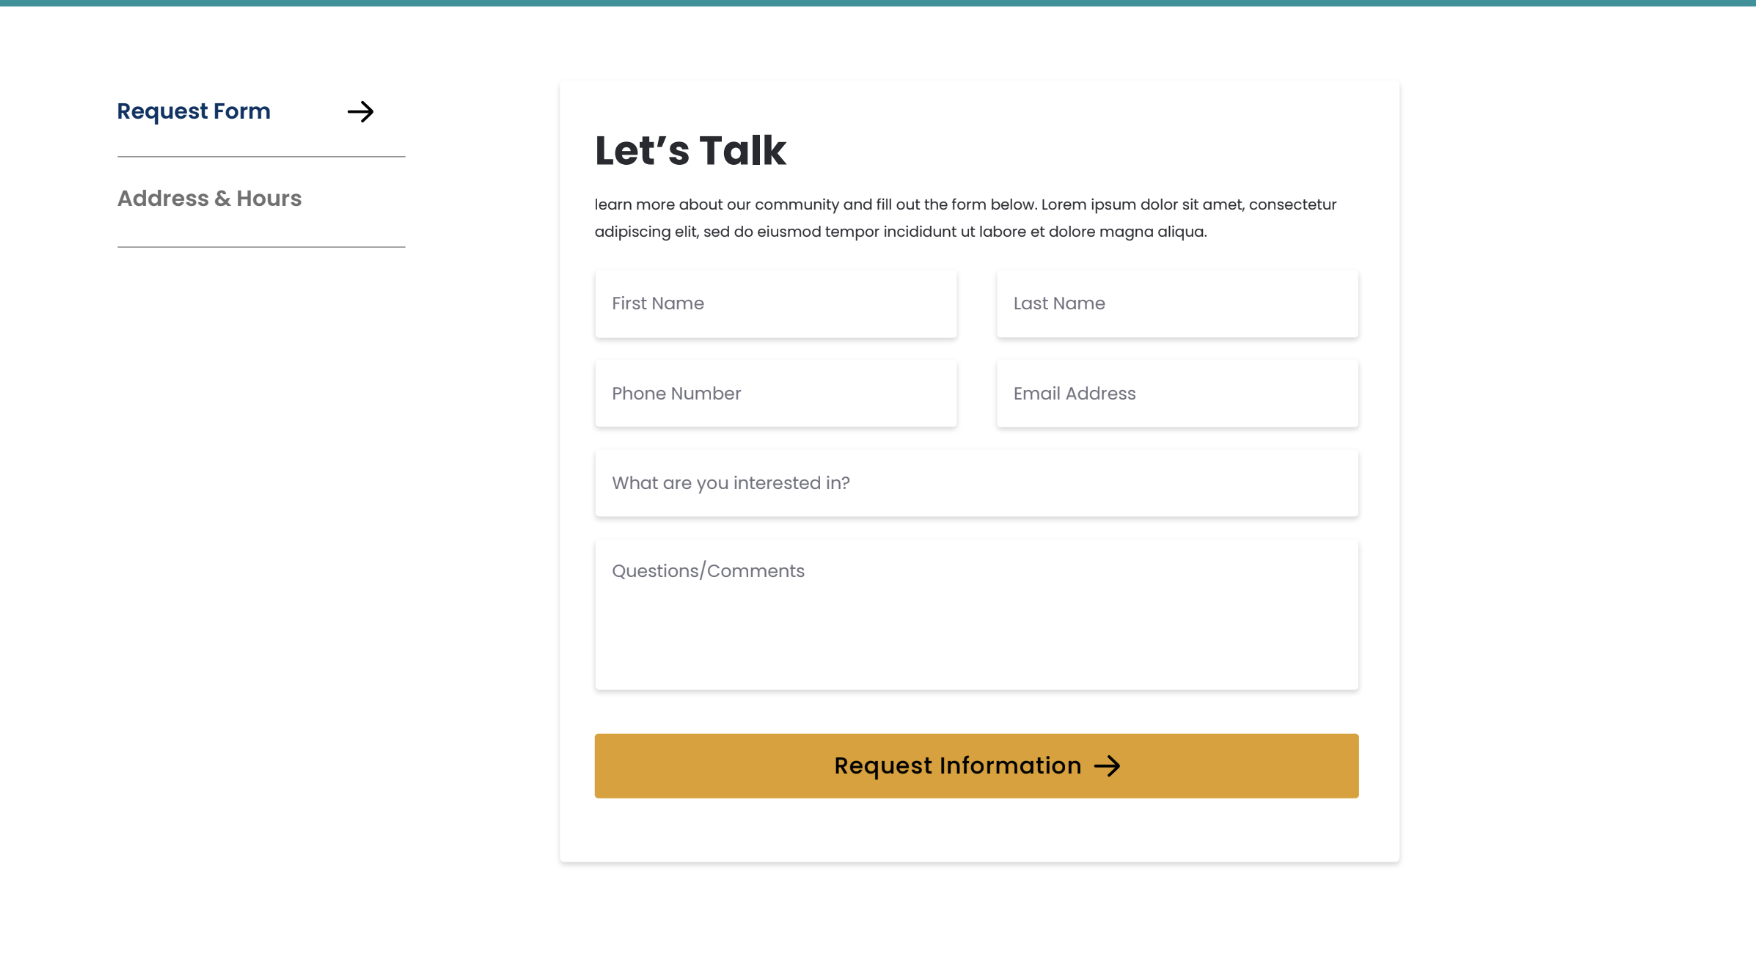Image resolution: width=1756 pixels, height=968 pixels.
Task: Click into the Last Name field
Action: [1177, 304]
